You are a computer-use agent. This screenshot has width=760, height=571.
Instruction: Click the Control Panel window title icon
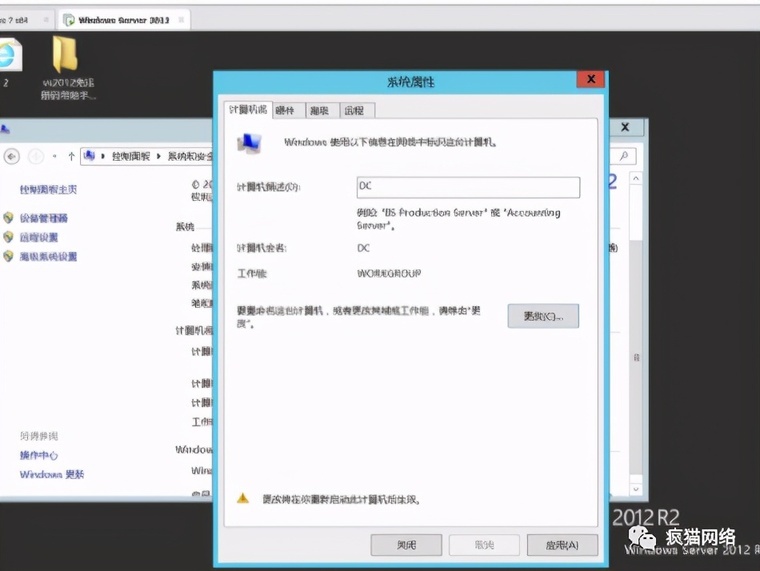(5, 128)
